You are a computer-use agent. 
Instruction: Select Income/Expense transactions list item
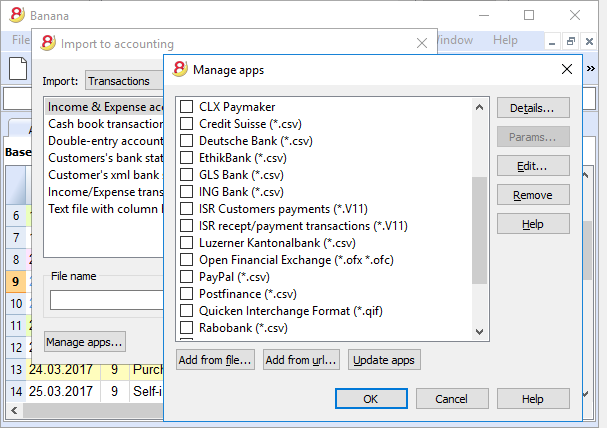[x=105, y=192]
